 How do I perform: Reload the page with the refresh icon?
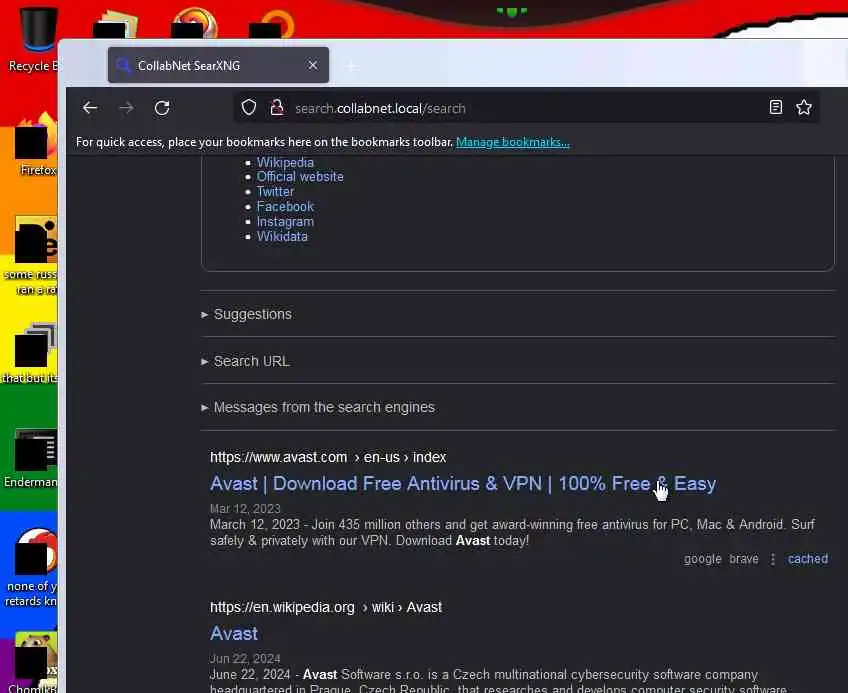click(162, 108)
